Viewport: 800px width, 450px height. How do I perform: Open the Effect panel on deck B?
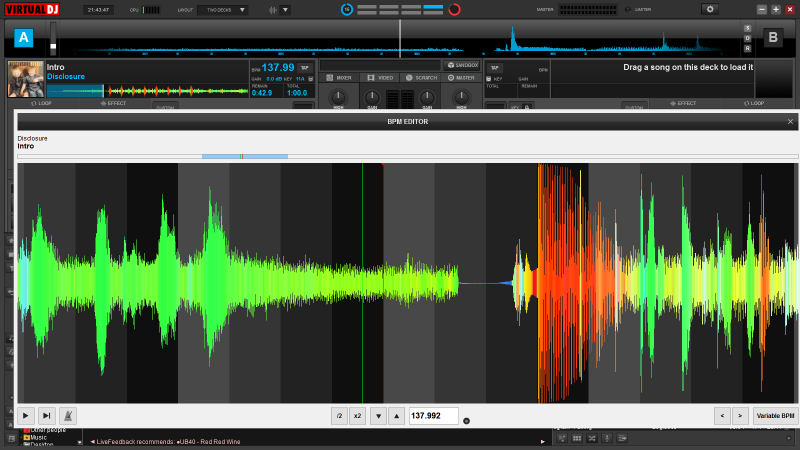point(683,104)
